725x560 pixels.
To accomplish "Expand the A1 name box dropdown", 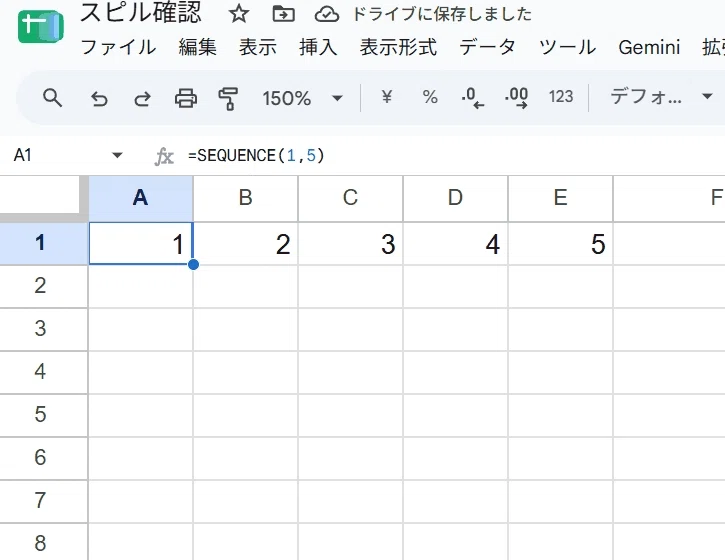I will 117,155.
